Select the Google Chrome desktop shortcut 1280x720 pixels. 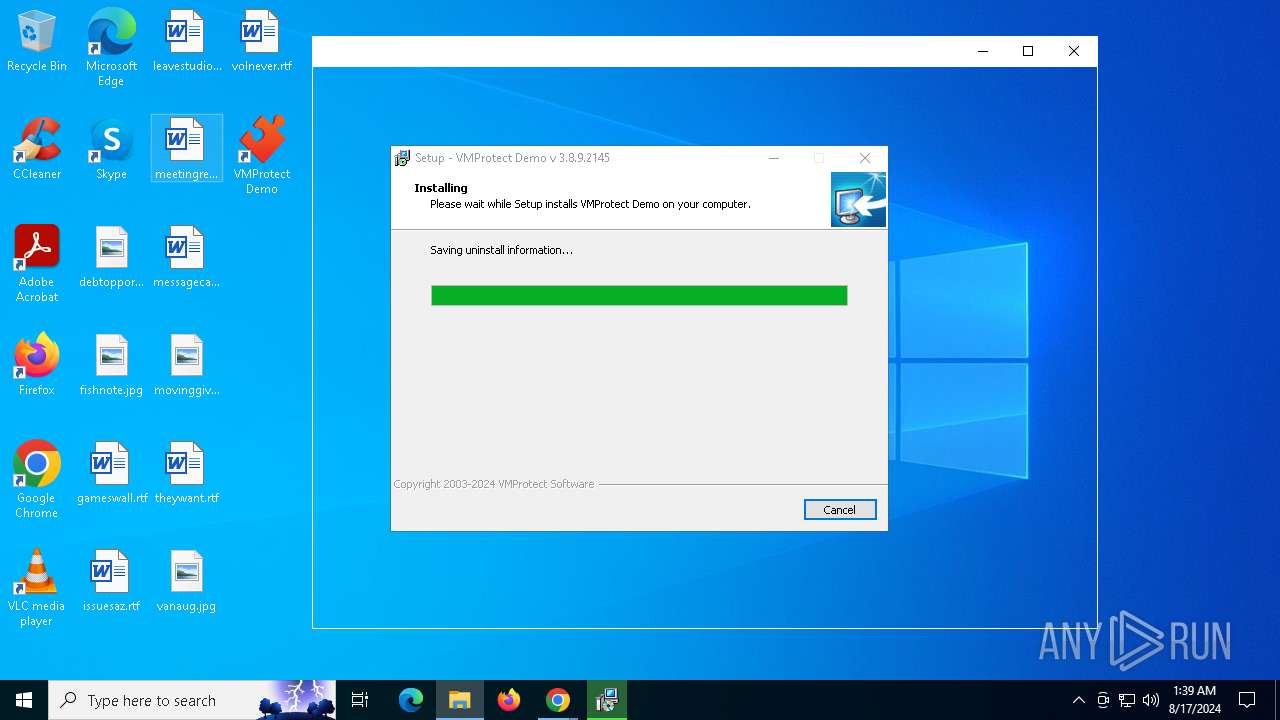tap(37, 479)
